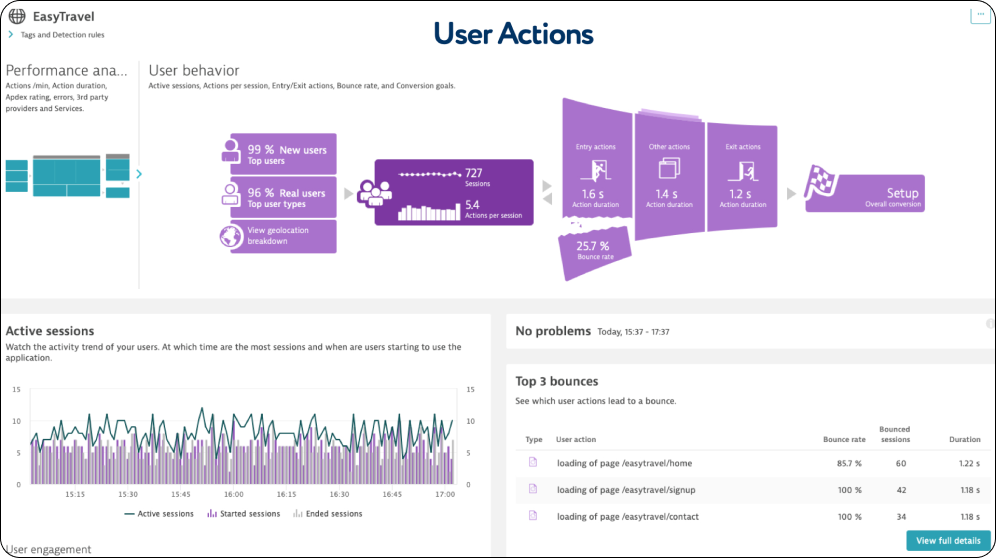Click the EasyTravel globe icon
This screenshot has width=996, height=558.
coord(17,16)
